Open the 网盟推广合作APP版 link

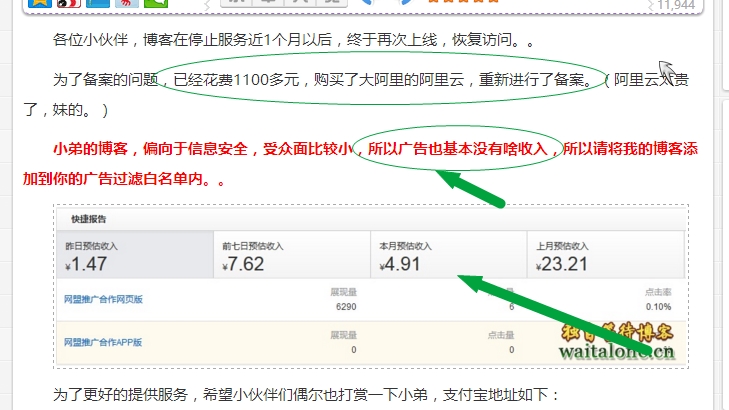click(103, 342)
